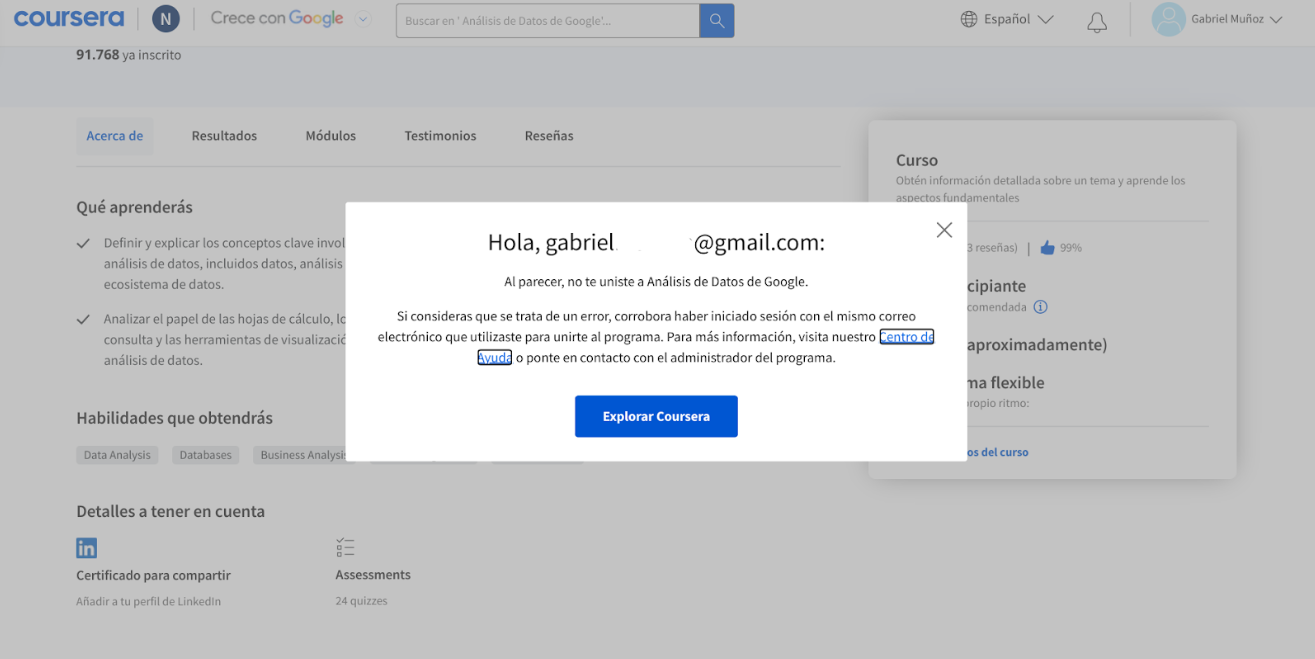Close the dialog with X icon

point(944,230)
